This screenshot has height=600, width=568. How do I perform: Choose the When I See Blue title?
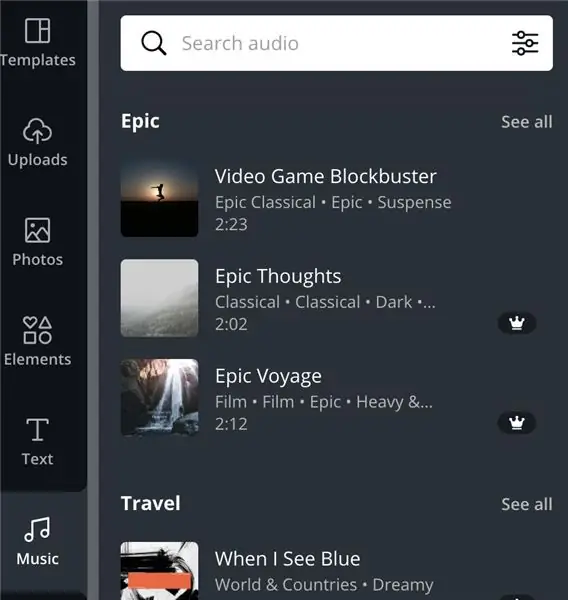(287, 559)
